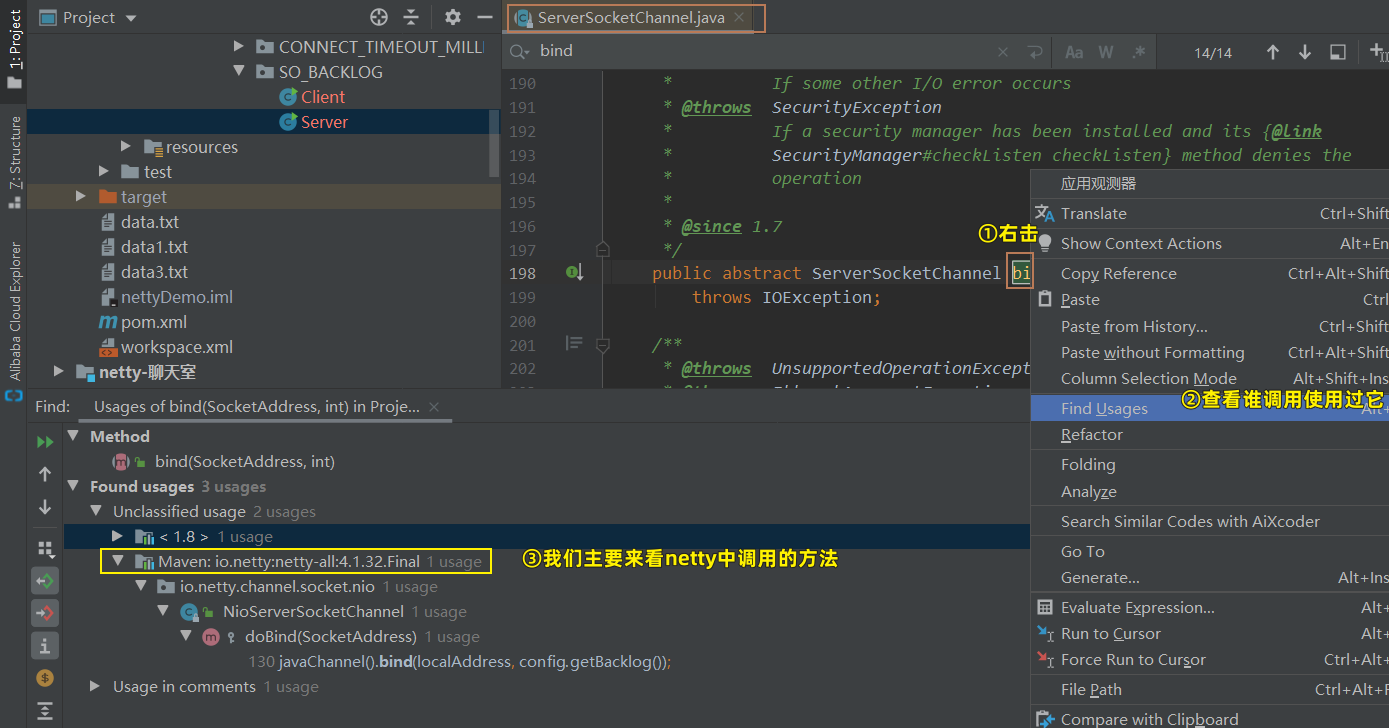The width and height of the screenshot is (1389, 728).
Task: Toggle Match Case in the search bar
Action: [1074, 52]
